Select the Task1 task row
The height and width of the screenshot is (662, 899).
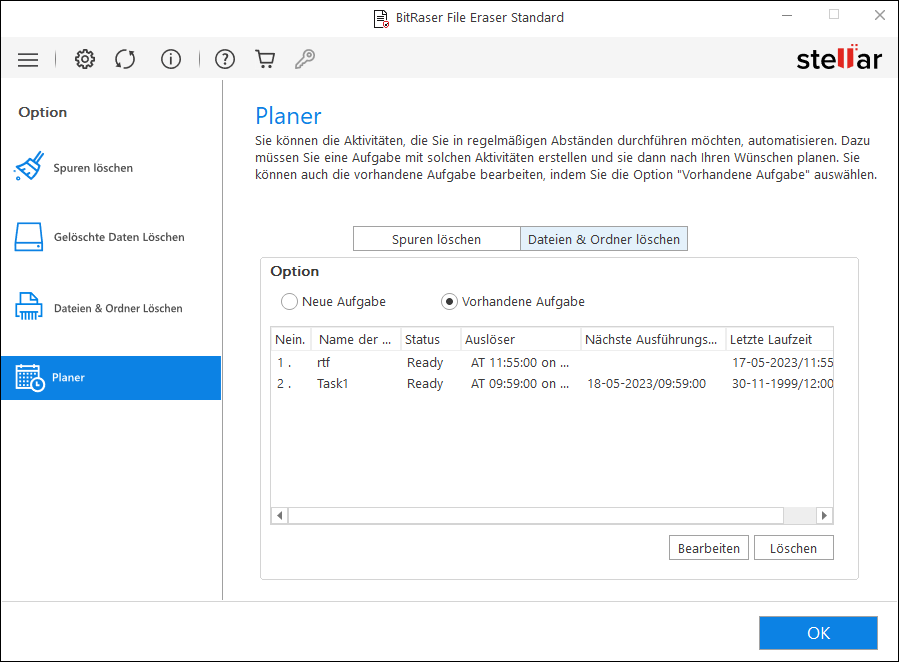pos(552,383)
